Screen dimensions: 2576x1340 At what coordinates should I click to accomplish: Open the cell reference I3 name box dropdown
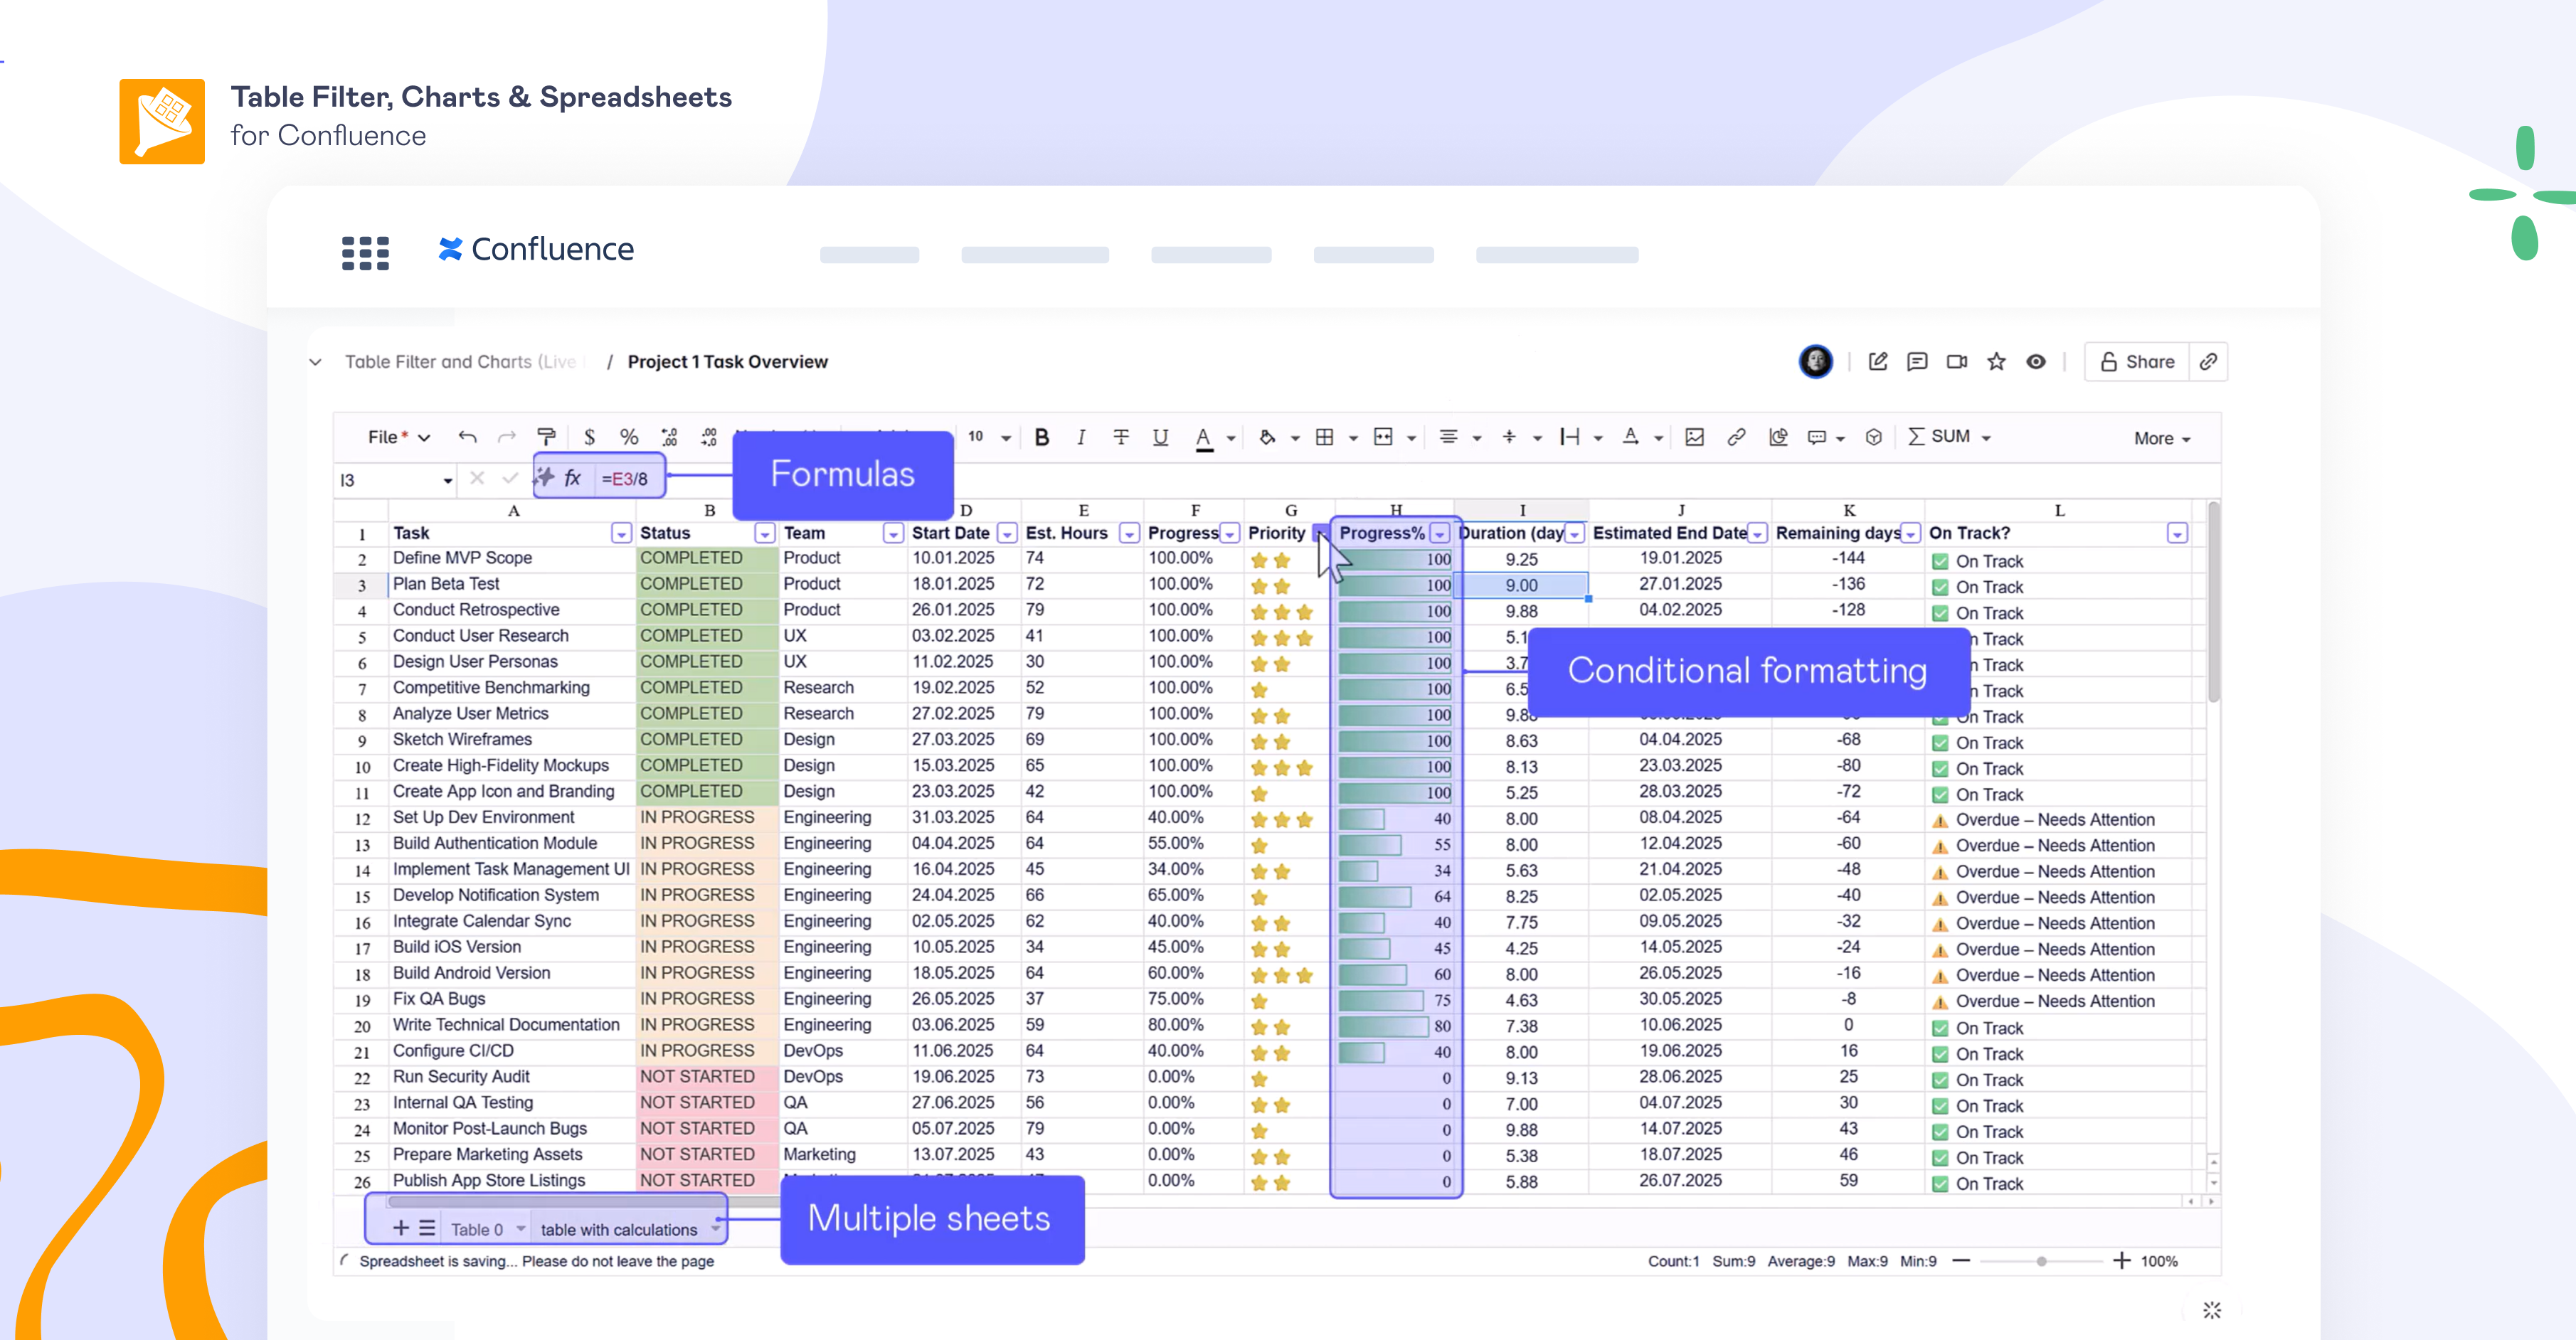447,481
